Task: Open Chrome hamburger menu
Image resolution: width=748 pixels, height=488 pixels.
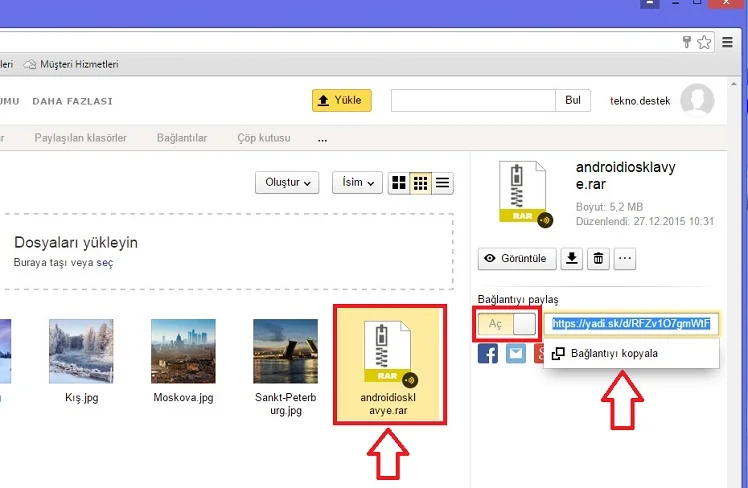Action: 730,42
